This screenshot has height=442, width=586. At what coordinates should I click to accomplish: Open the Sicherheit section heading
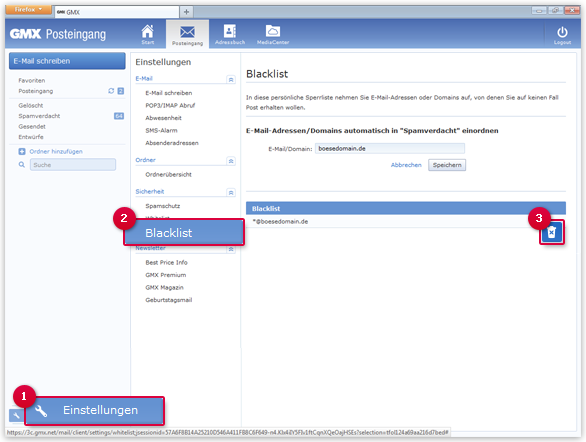[x=149, y=191]
